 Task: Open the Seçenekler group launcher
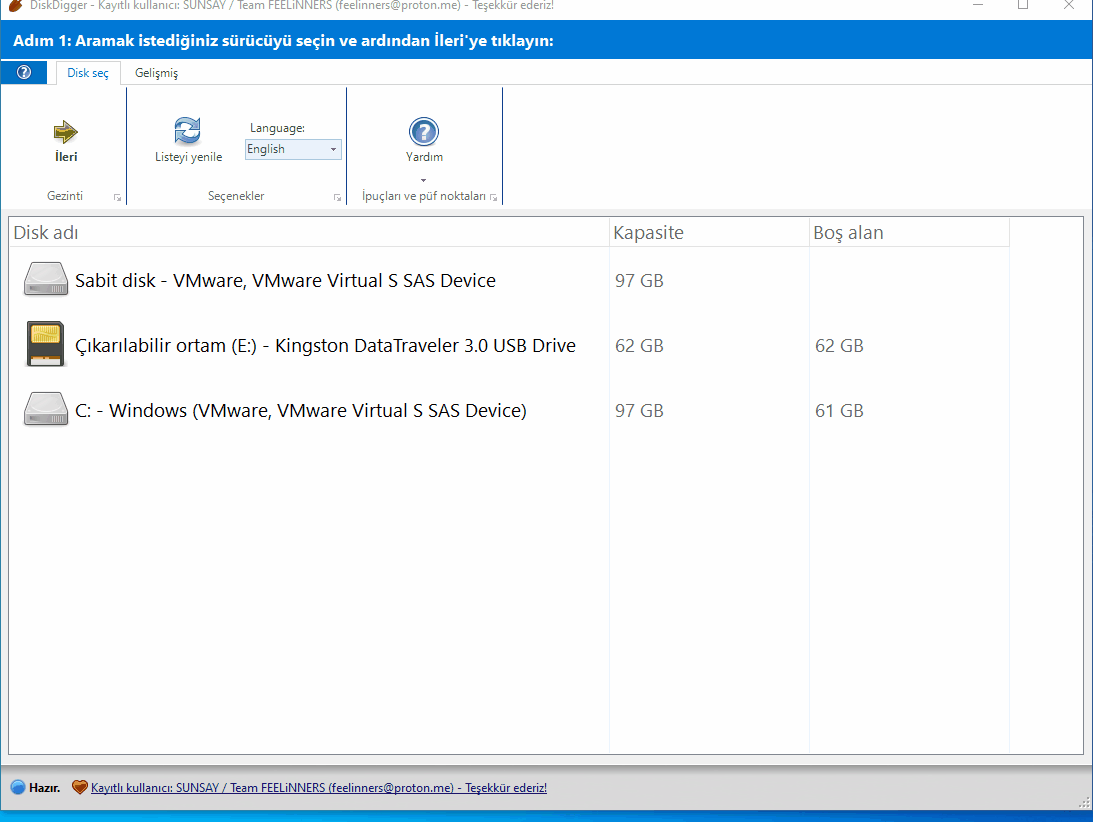tap(337, 198)
